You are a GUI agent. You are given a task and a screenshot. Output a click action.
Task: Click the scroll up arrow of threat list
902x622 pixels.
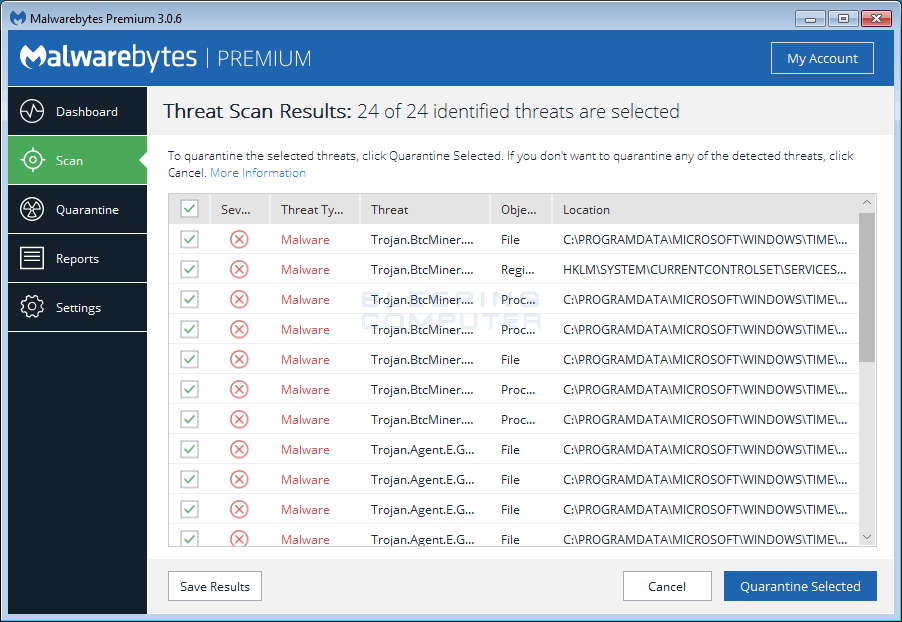click(867, 203)
